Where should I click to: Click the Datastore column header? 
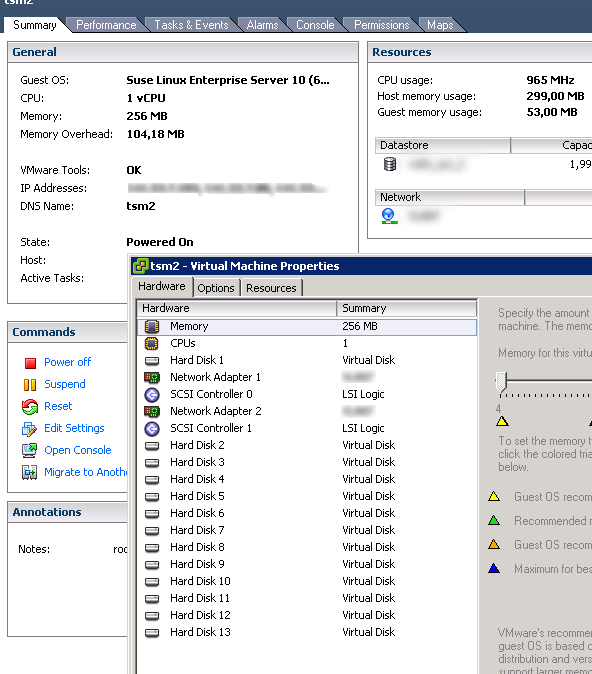point(442,145)
